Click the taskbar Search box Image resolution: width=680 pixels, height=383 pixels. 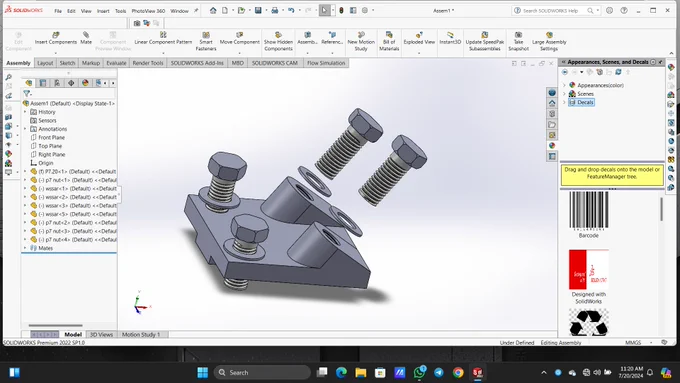click(x=262, y=372)
